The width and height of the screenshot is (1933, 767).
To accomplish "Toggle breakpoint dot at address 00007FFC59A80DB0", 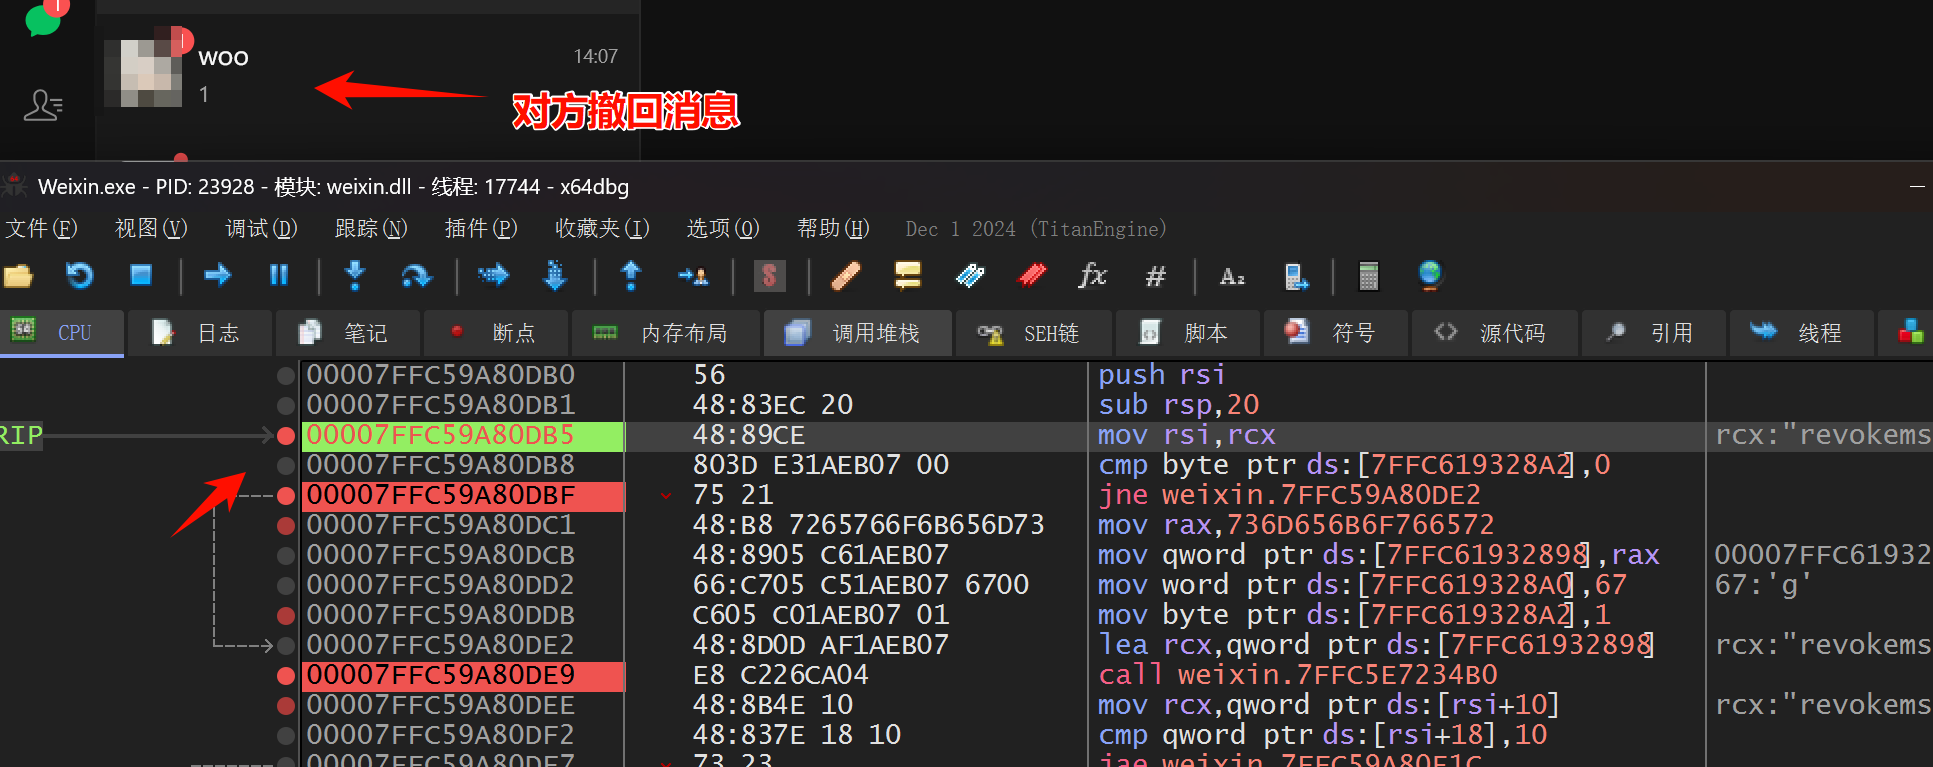I will [286, 375].
